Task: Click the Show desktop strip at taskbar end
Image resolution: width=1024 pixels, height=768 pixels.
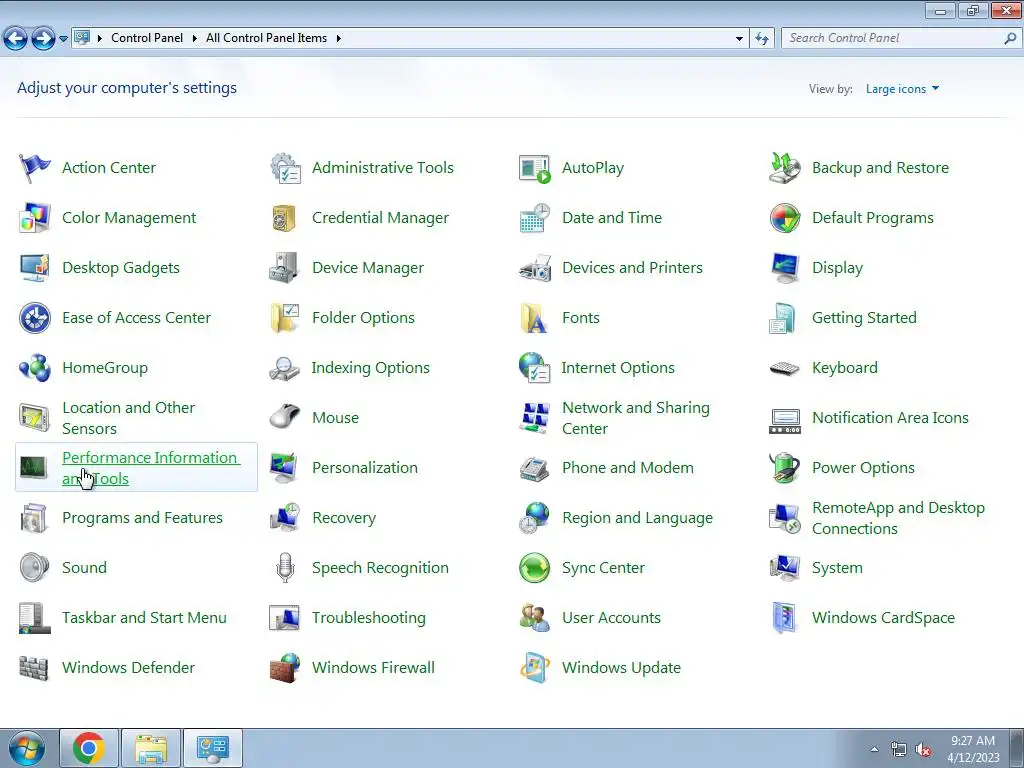Action: tap(1017, 748)
